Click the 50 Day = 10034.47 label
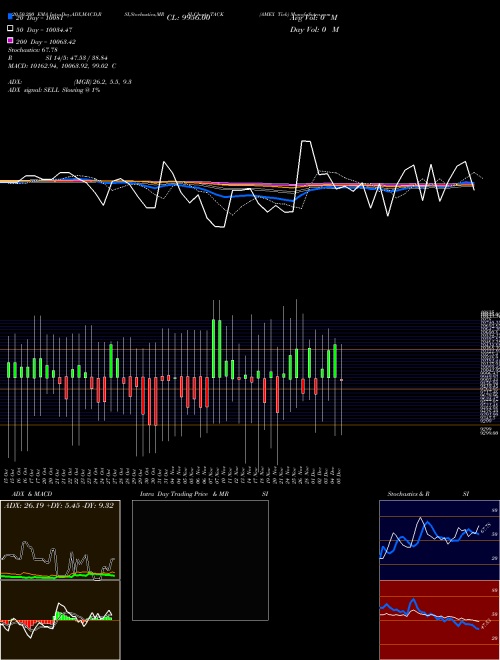Screen dimensions: 500x660 coord(44,30)
